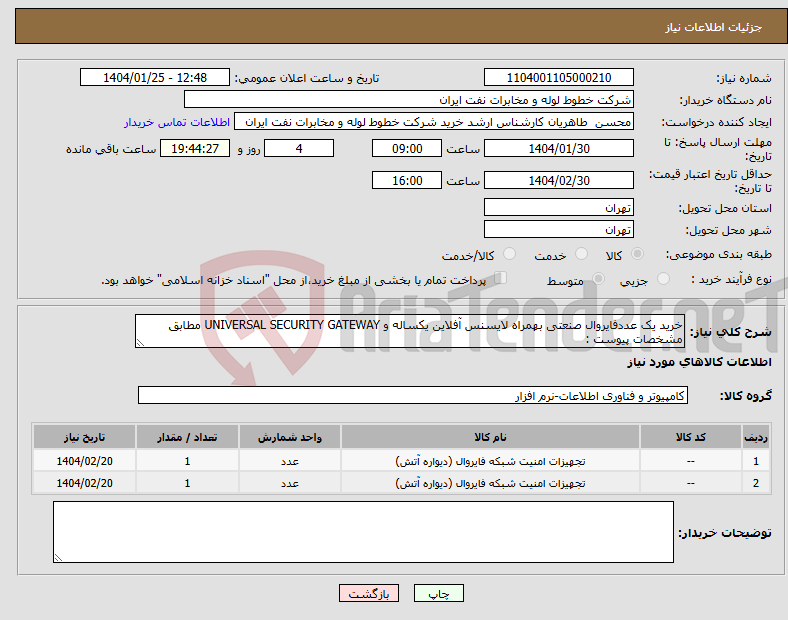788x620 pixels.
Task: Click the نام کالا column header
Action: pos(490,437)
